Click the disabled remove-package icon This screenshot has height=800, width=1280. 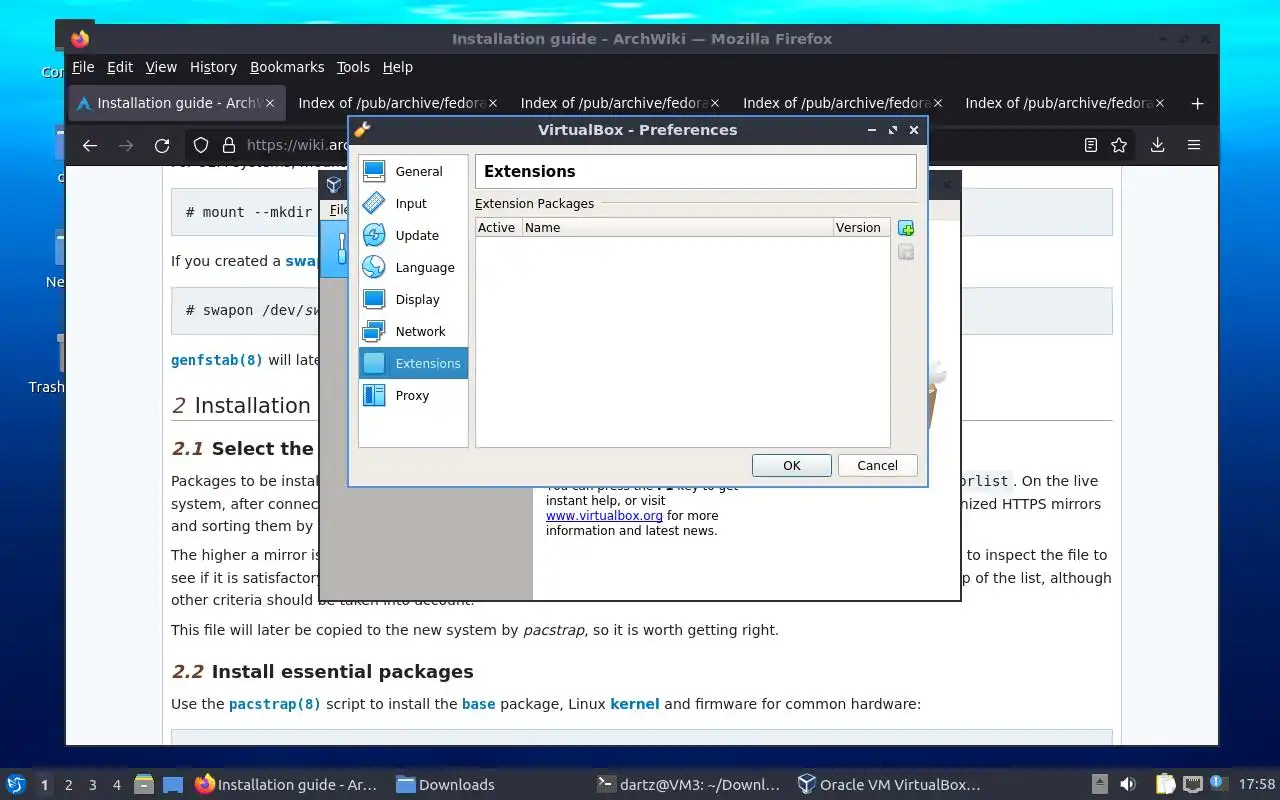click(906, 253)
